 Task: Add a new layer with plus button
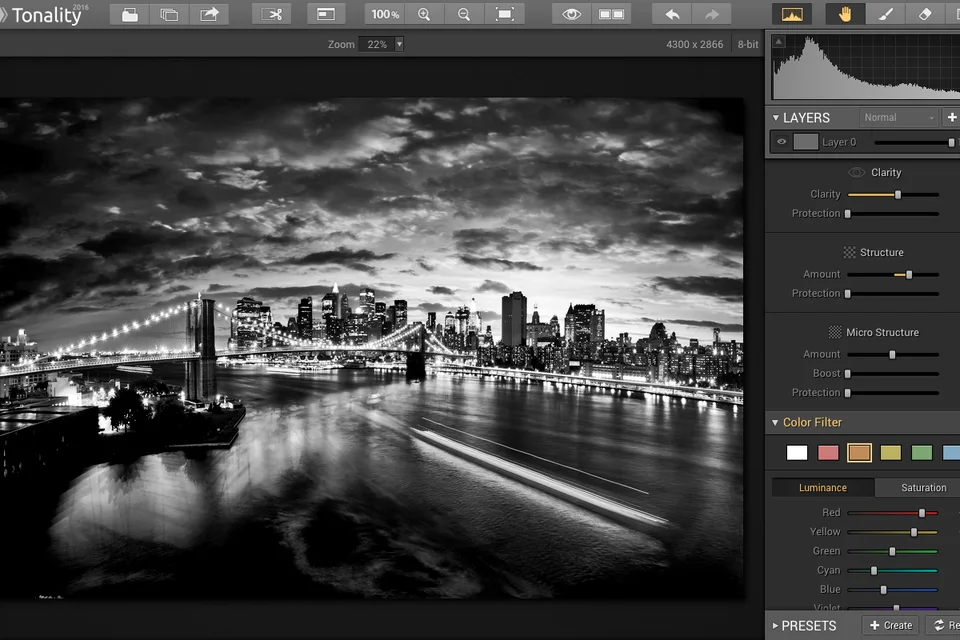pyautogui.click(x=951, y=117)
